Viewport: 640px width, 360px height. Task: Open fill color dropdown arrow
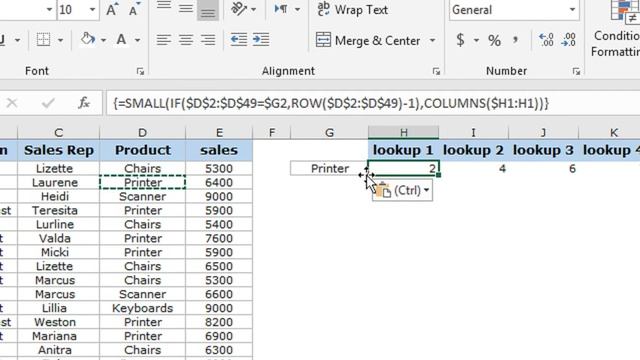coord(103,40)
